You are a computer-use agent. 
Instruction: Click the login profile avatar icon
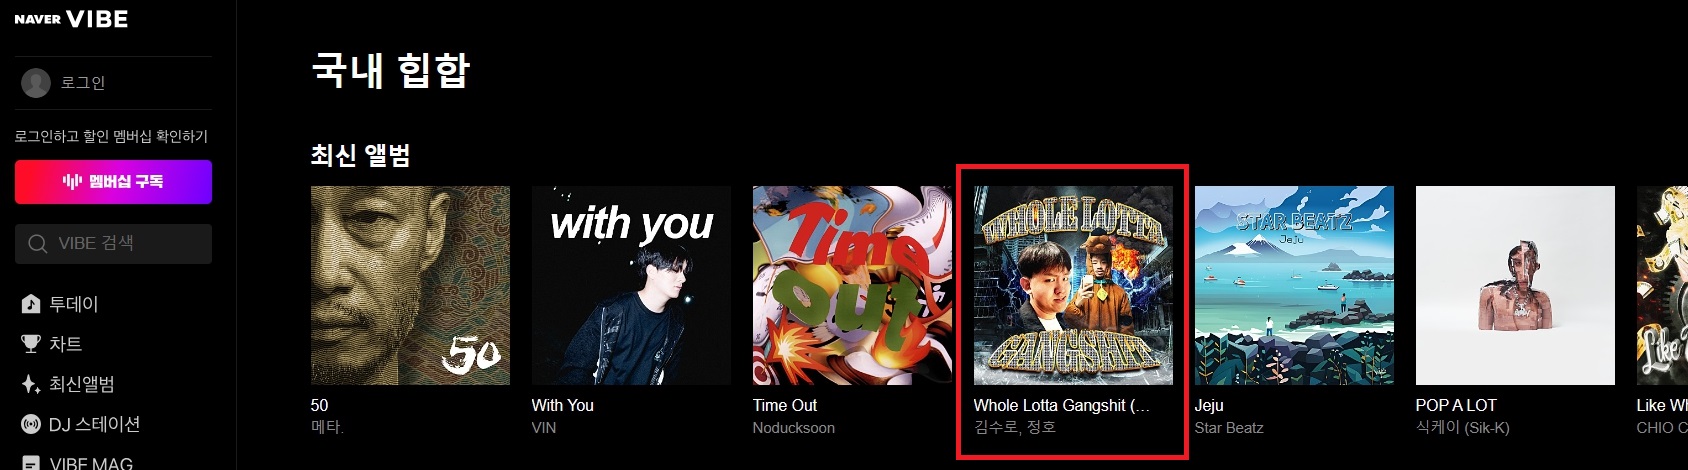[36, 83]
